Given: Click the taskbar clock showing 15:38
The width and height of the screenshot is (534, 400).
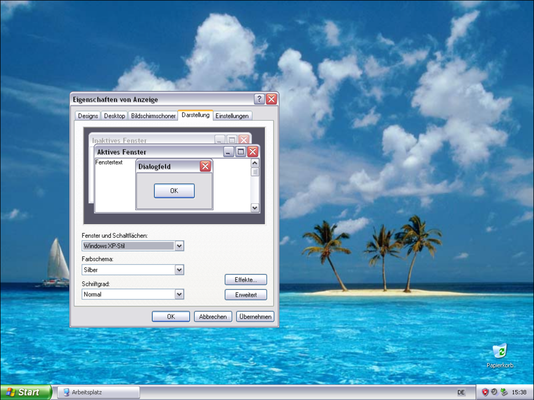Looking at the screenshot, I should coord(519,393).
